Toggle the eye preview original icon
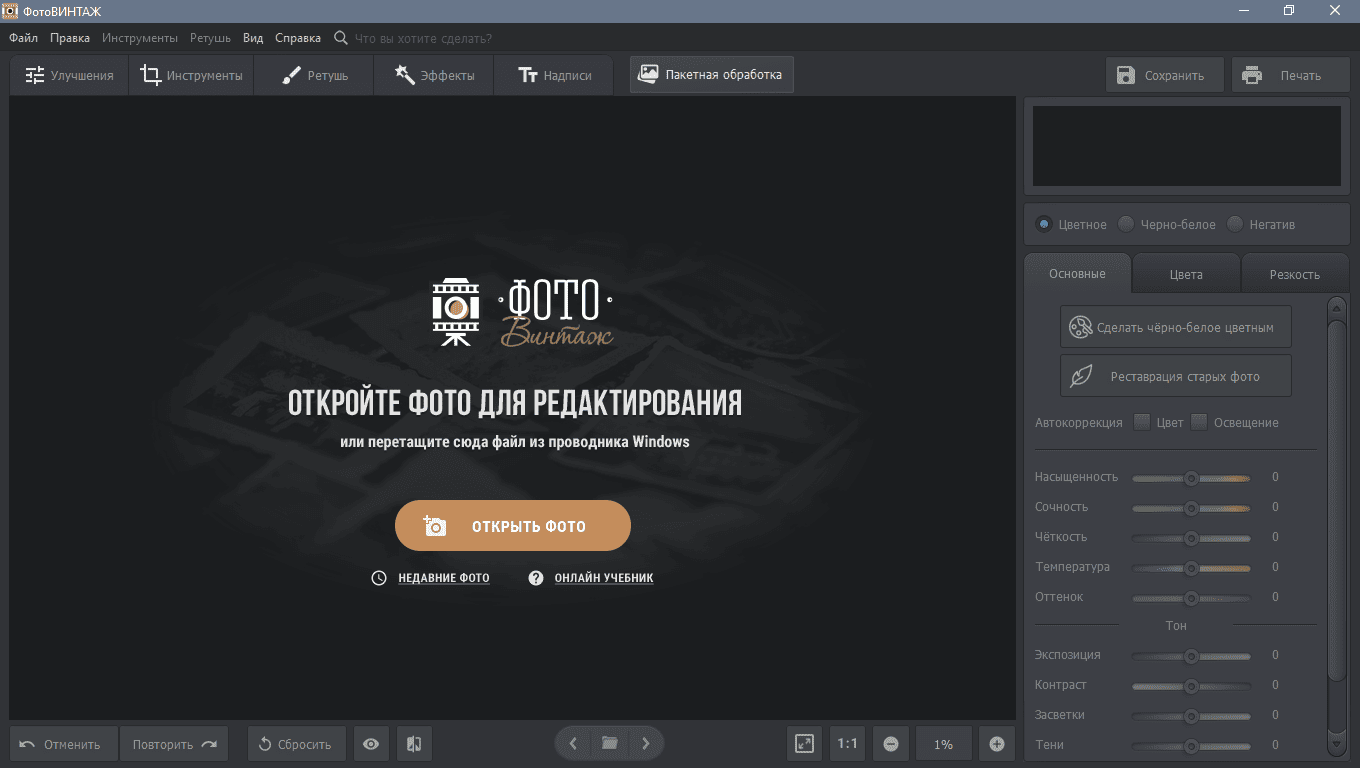Screen dimensions: 1360x768 tap(371, 744)
